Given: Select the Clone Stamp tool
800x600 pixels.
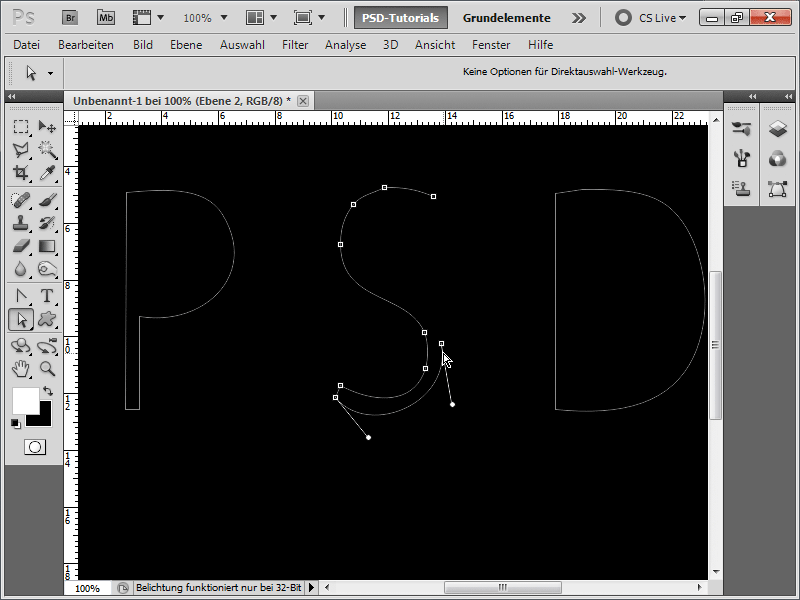Looking at the screenshot, I should click(20, 223).
